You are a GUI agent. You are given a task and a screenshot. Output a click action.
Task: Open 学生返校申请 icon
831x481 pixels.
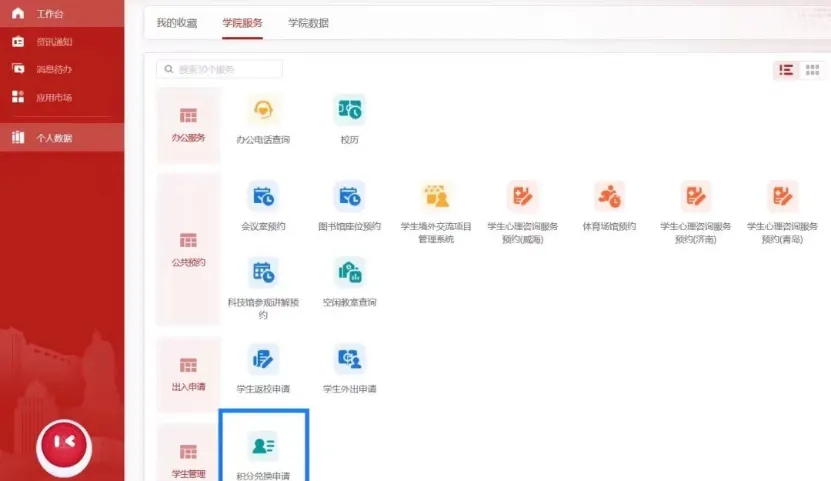[263, 359]
